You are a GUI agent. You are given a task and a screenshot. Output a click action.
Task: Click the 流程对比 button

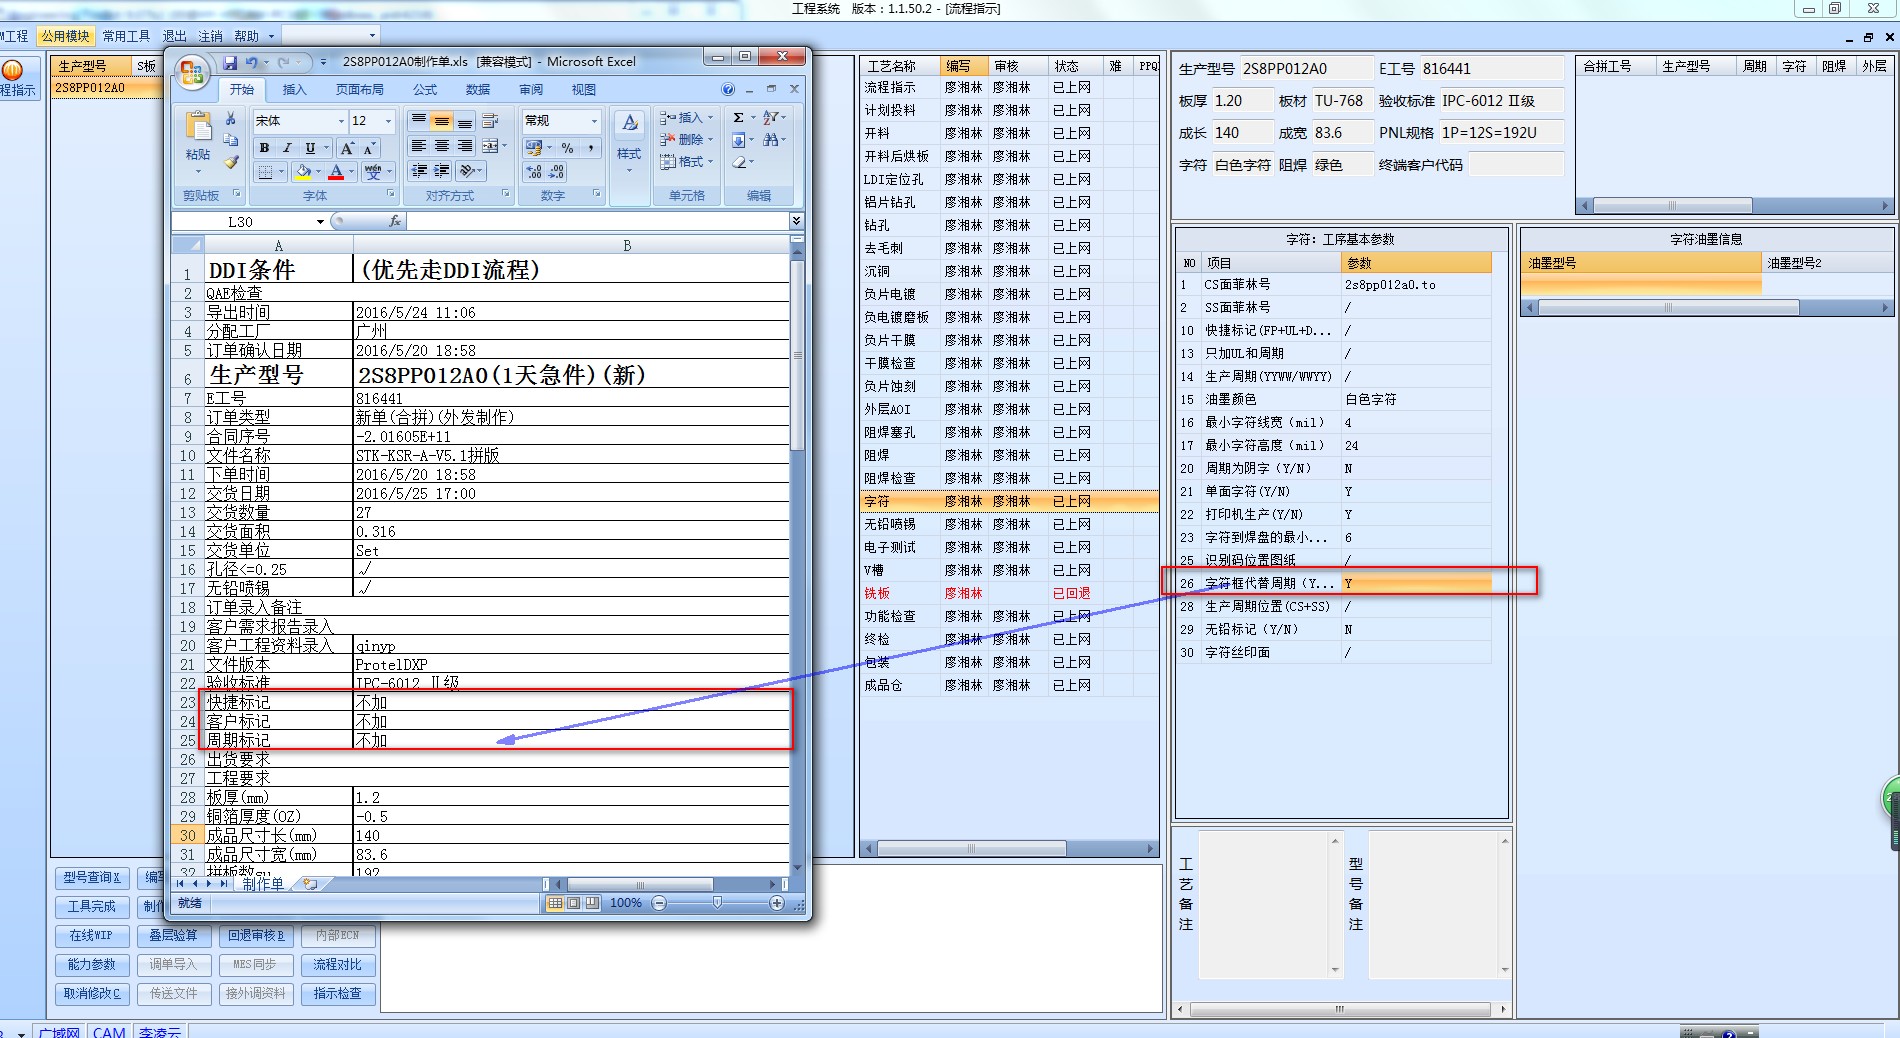[x=337, y=964]
